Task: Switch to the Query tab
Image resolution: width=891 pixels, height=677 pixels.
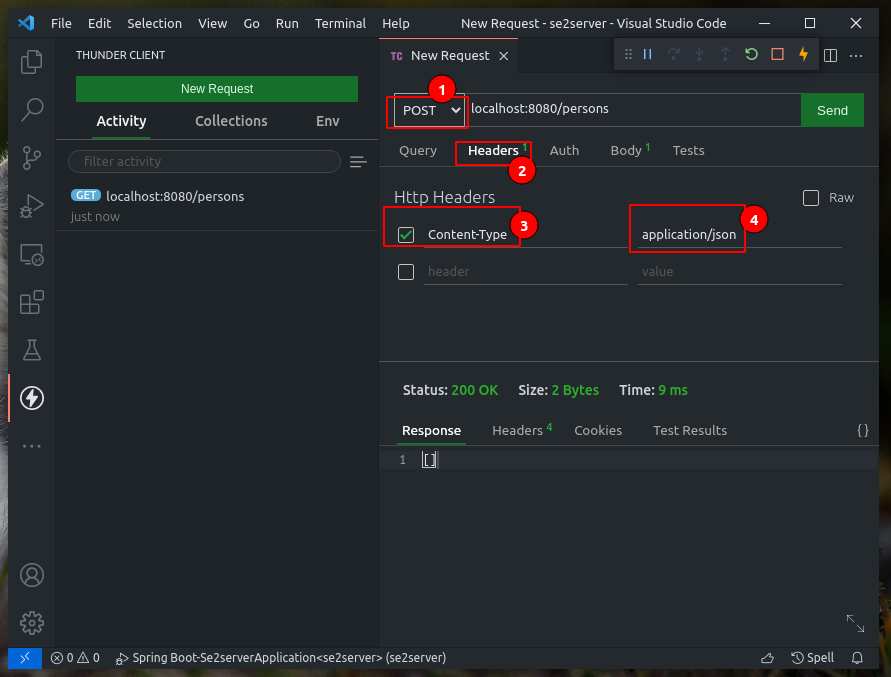Action: click(x=418, y=151)
